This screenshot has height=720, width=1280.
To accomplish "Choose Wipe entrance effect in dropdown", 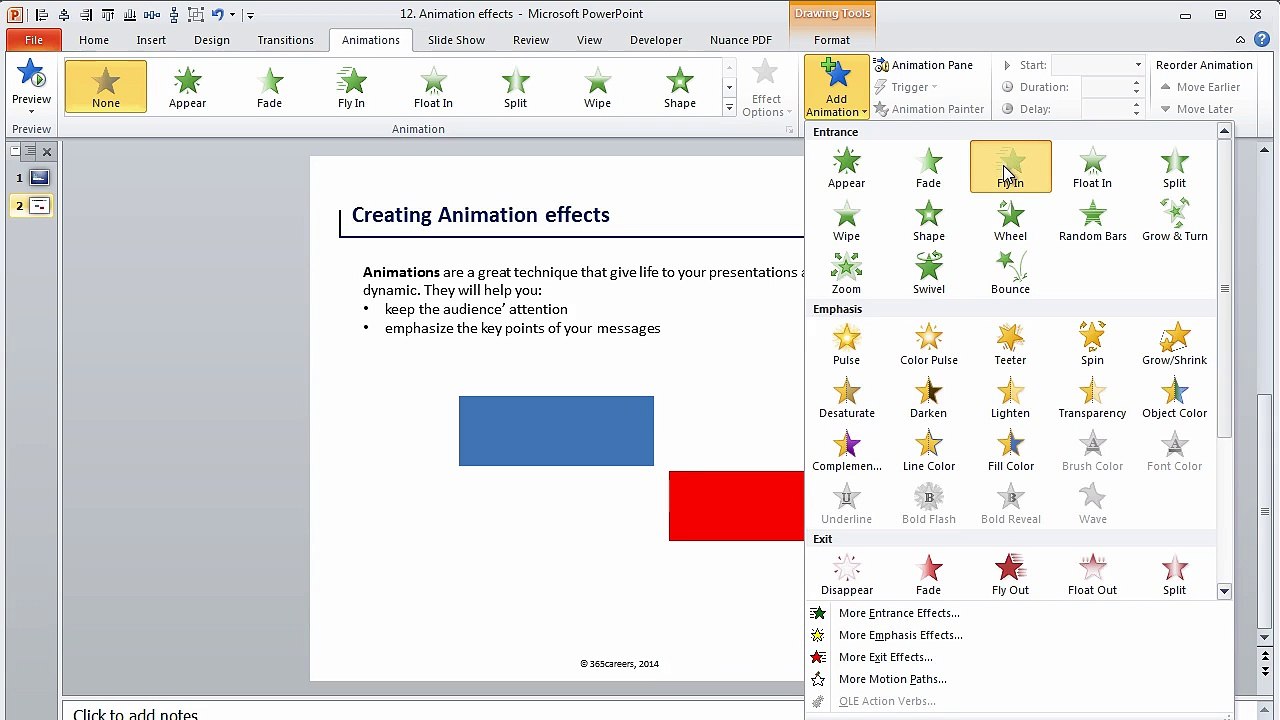I will point(846,220).
